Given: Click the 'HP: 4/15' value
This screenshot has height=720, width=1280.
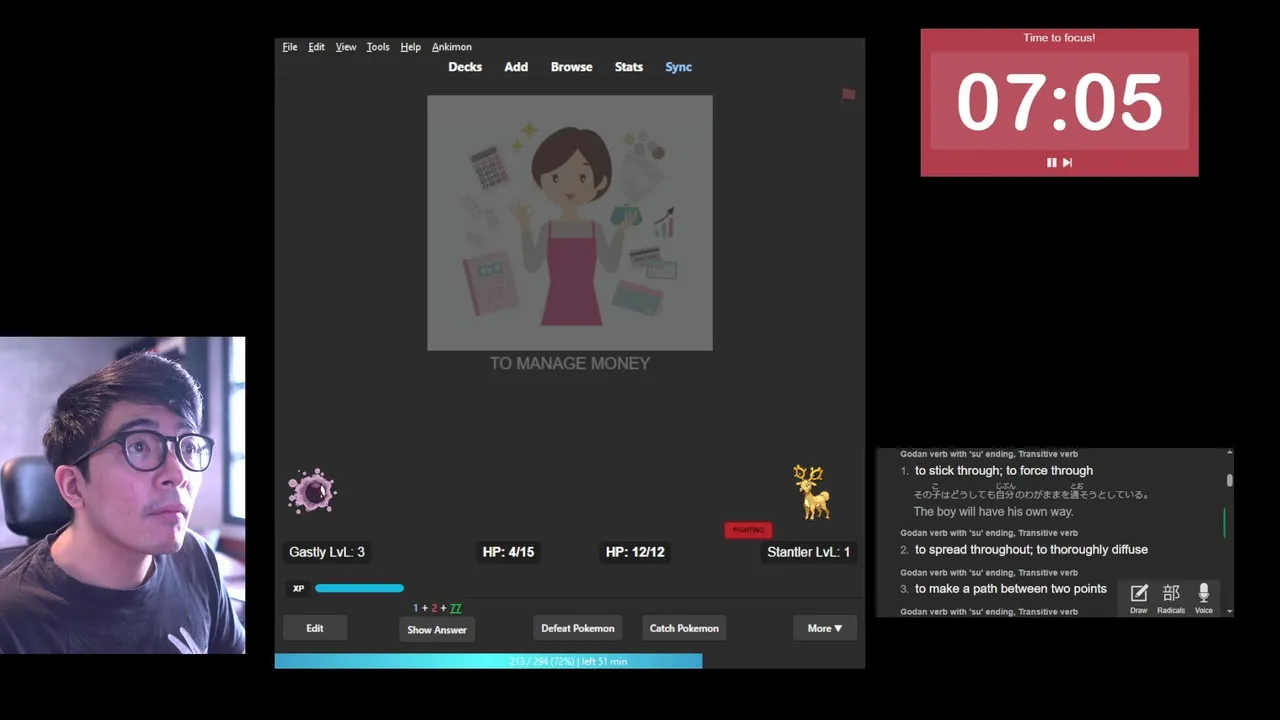Looking at the screenshot, I should (508, 552).
